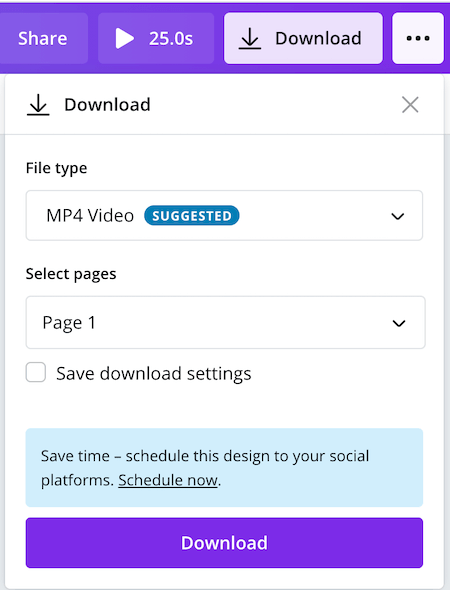The image size is (450, 590).
Task: Follow the Schedule now link
Action: [x=168, y=481]
